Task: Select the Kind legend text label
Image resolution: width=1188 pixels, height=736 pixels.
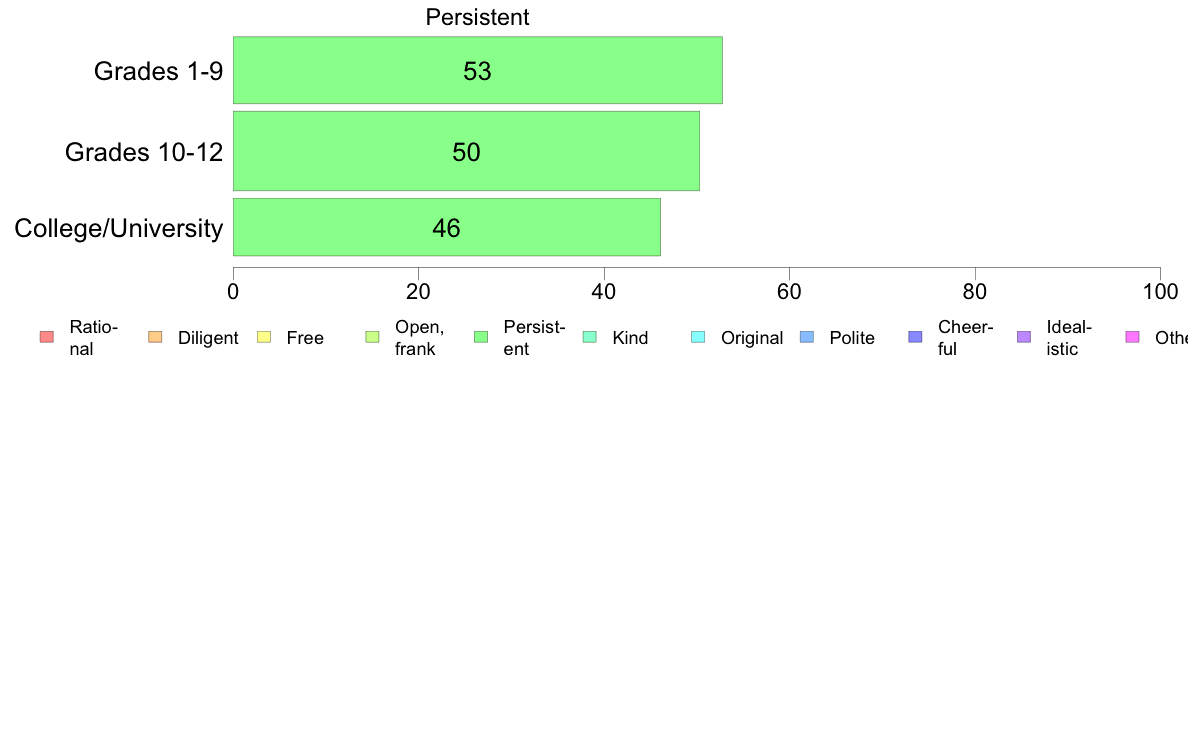Action: [x=630, y=338]
